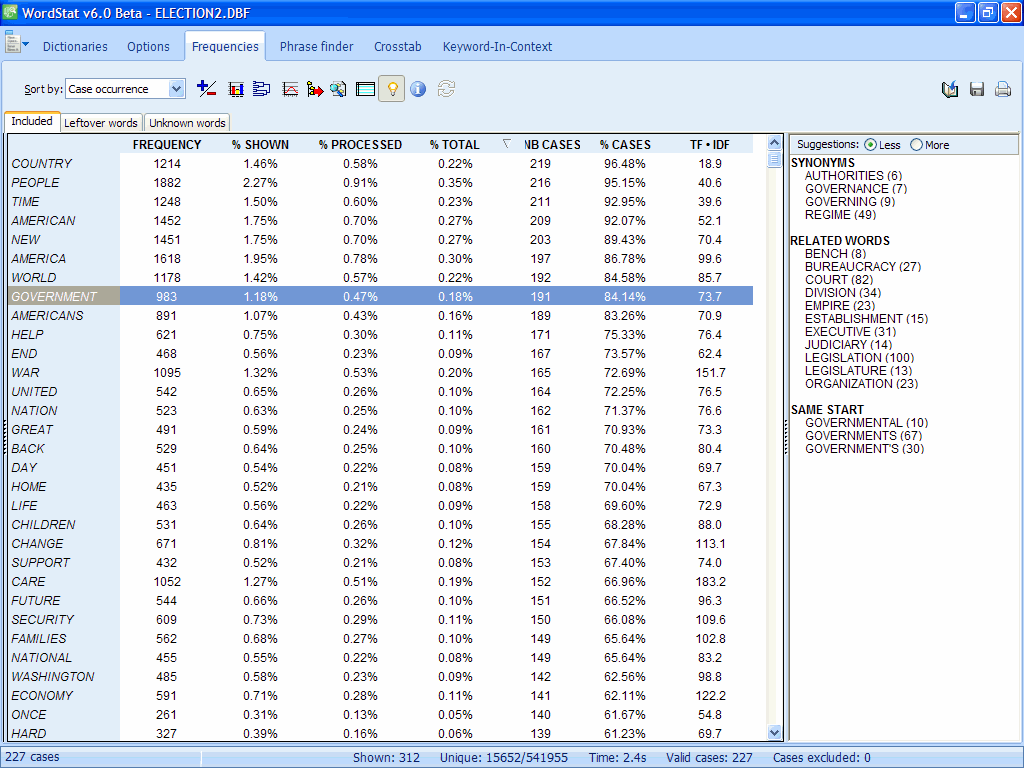Viewport: 1024px width, 768px height.
Task: Toggle the table view icon in toolbar
Action: [365, 89]
